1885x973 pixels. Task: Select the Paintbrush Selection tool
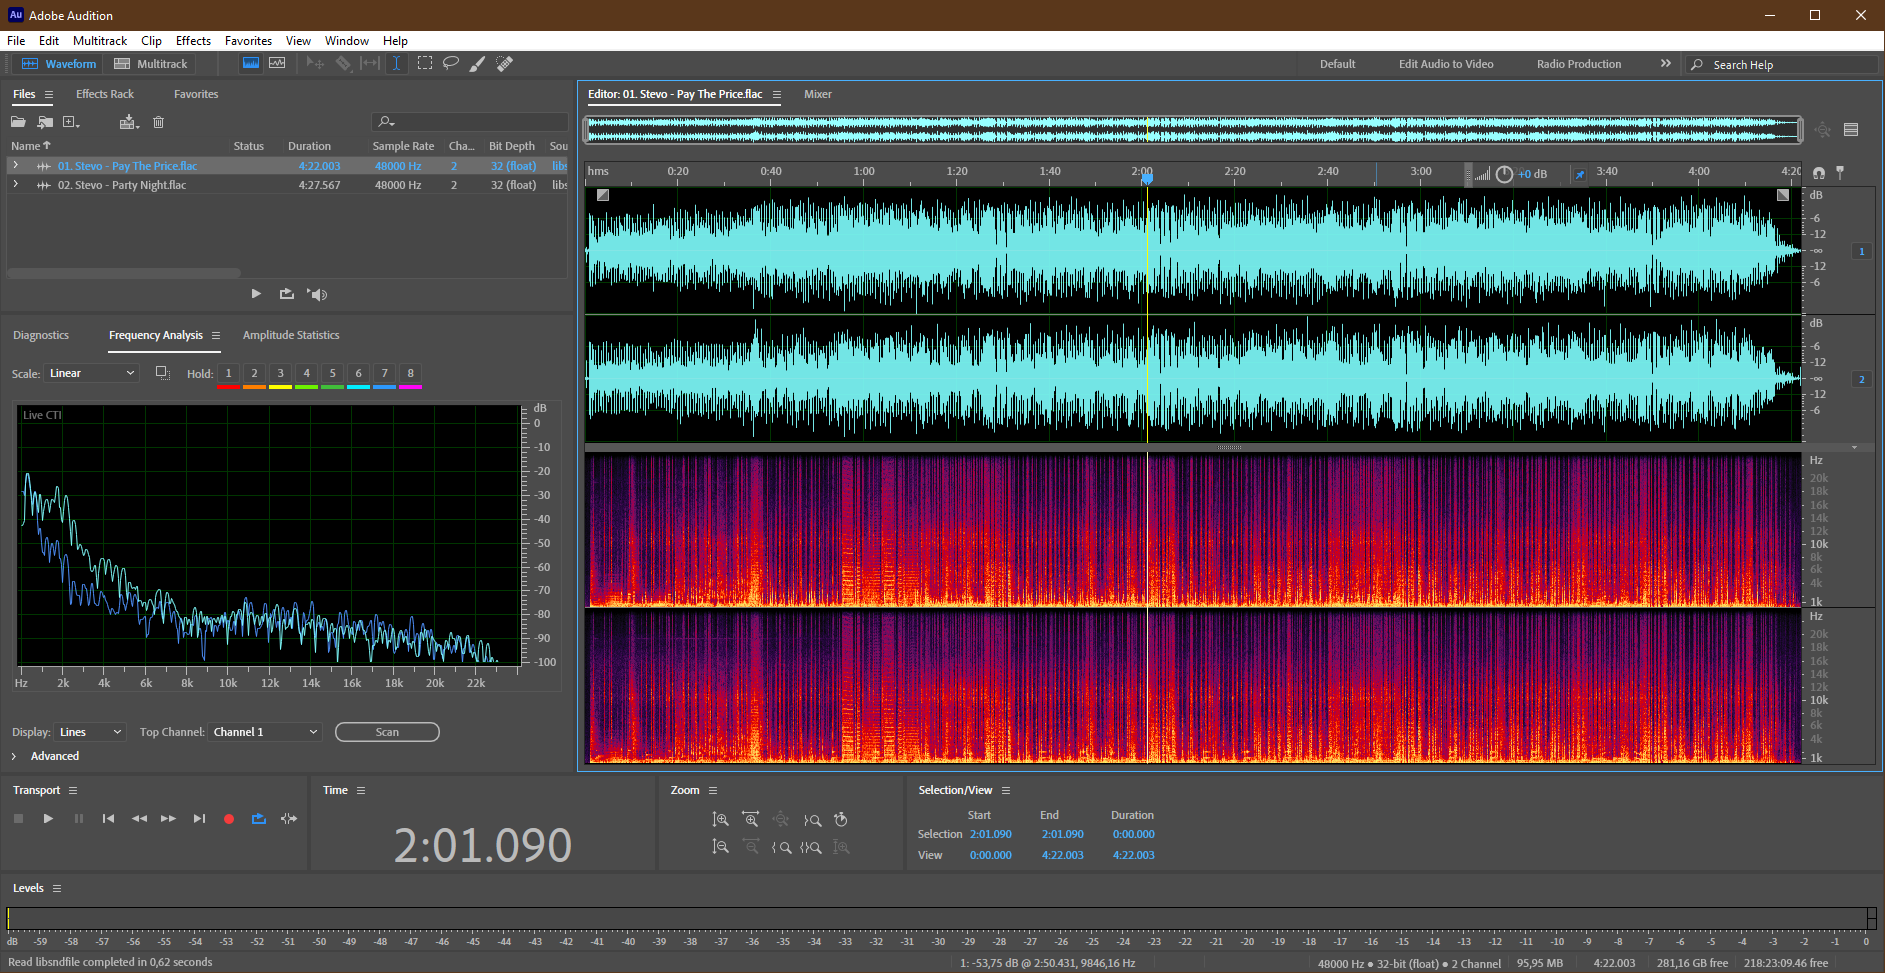(x=478, y=63)
